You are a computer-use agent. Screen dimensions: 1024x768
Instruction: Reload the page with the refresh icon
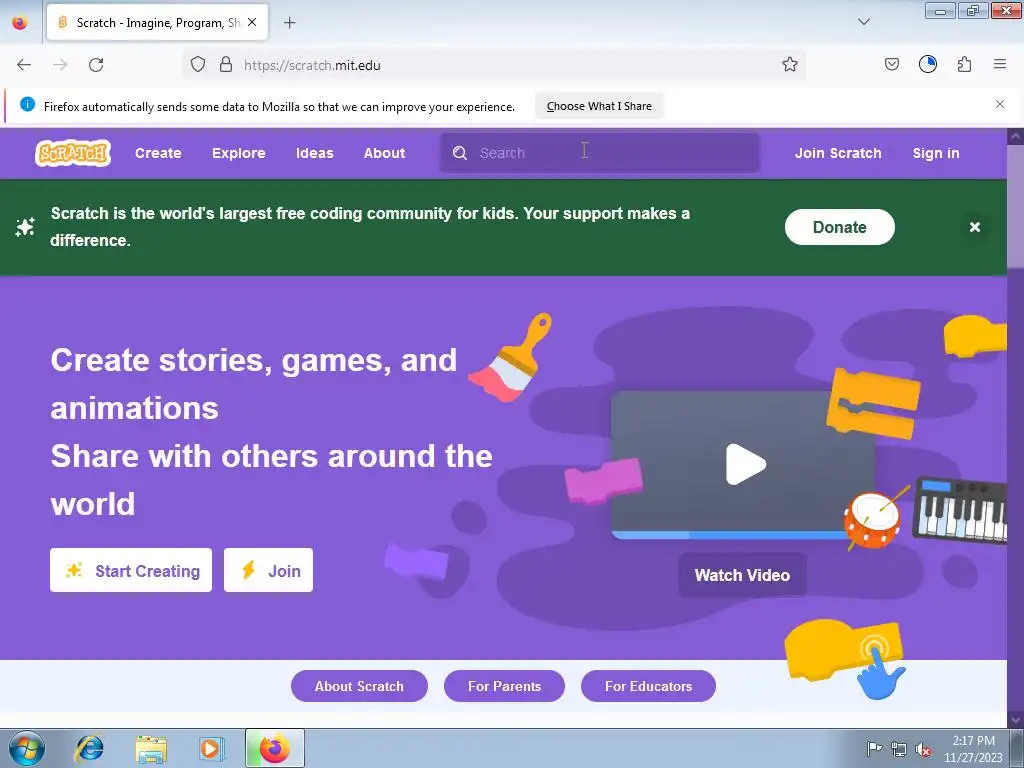click(x=96, y=65)
